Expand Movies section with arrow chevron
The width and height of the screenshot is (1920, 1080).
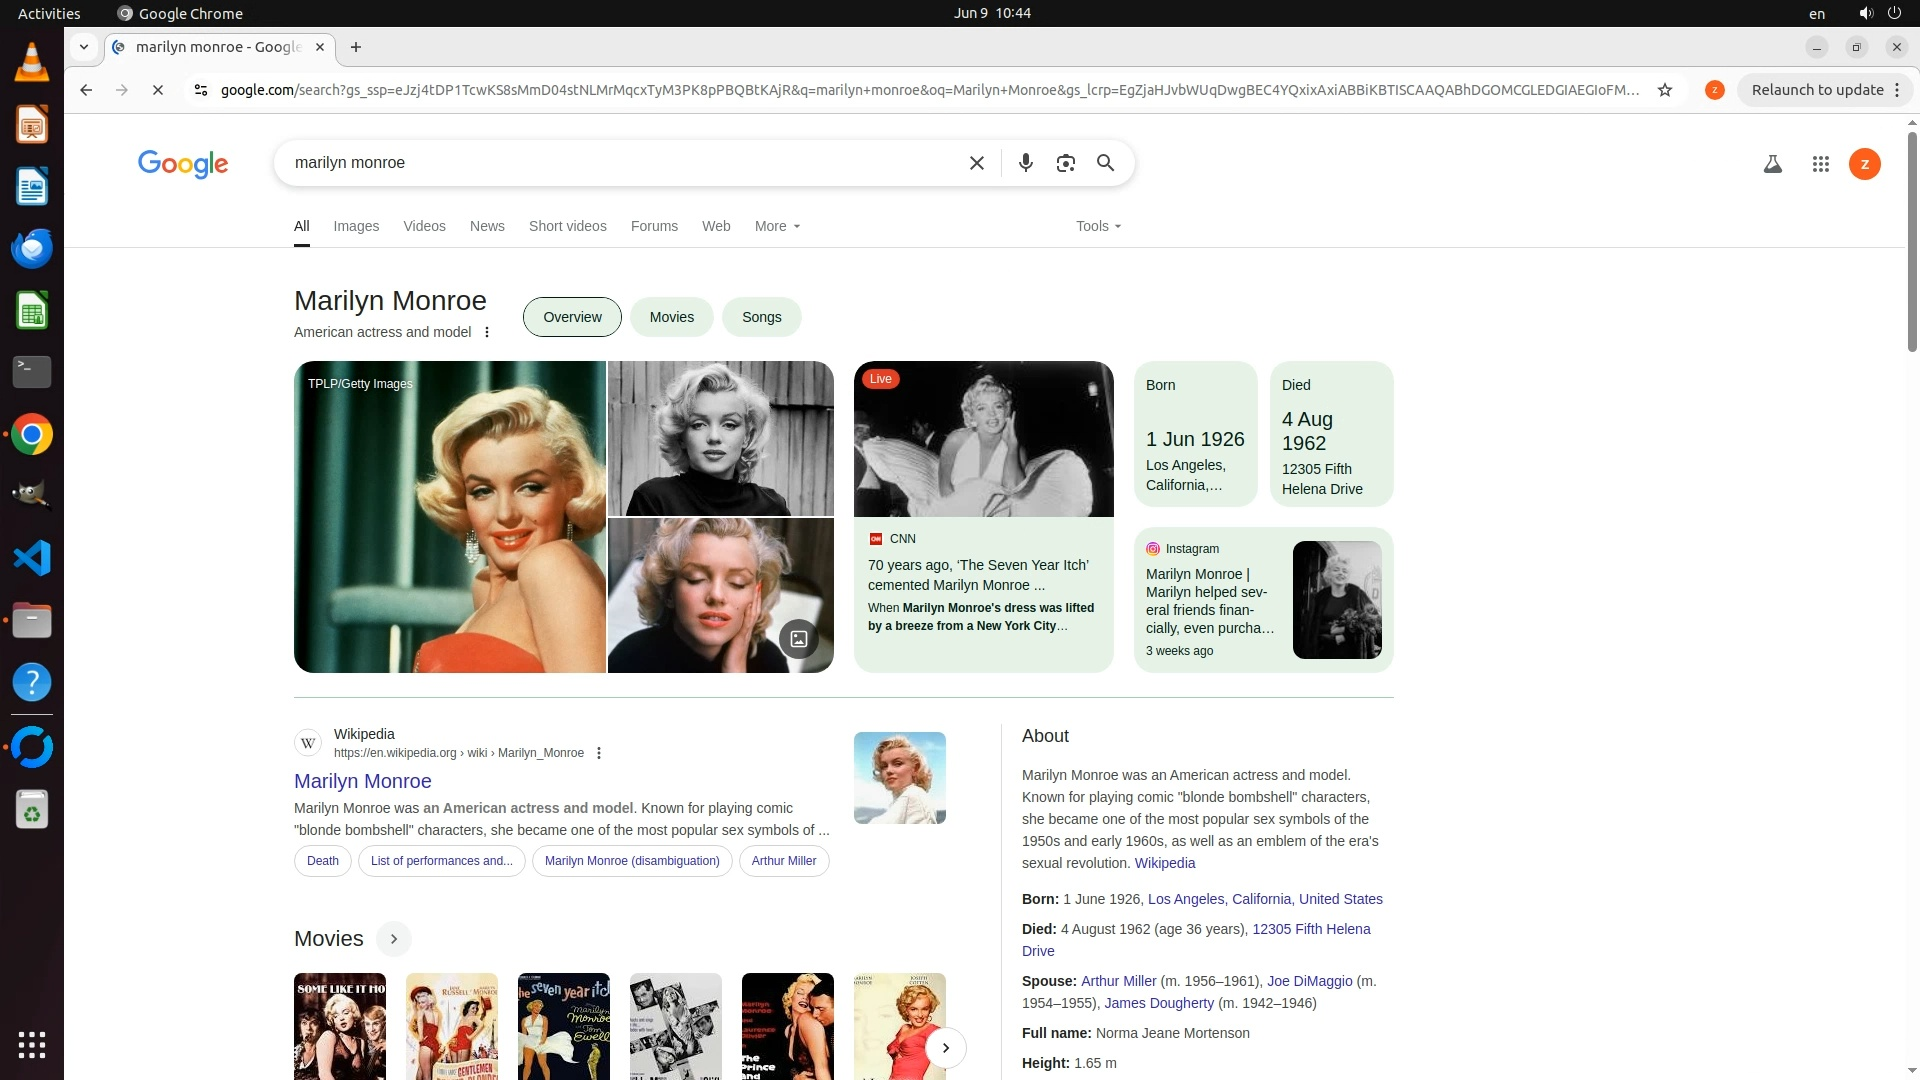(x=394, y=939)
